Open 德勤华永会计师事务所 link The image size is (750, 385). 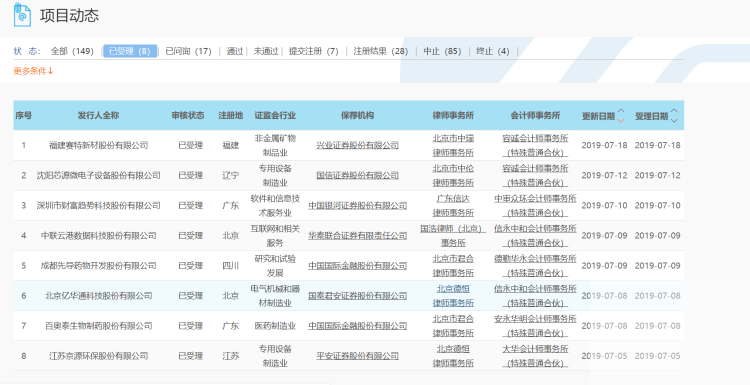pyautogui.click(x=535, y=265)
